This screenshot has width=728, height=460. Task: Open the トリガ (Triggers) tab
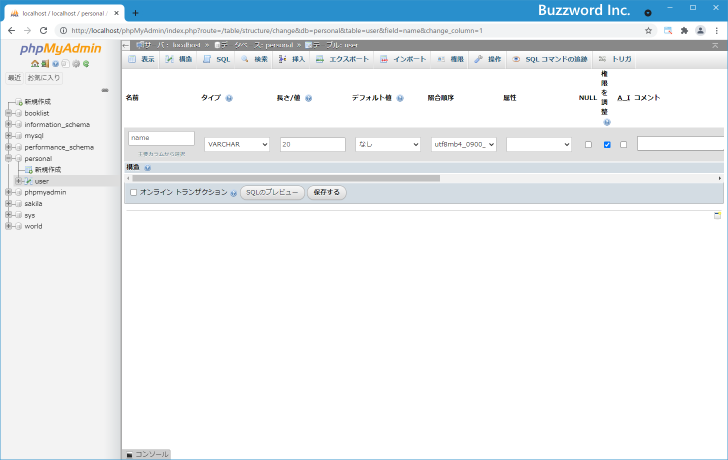(615, 59)
